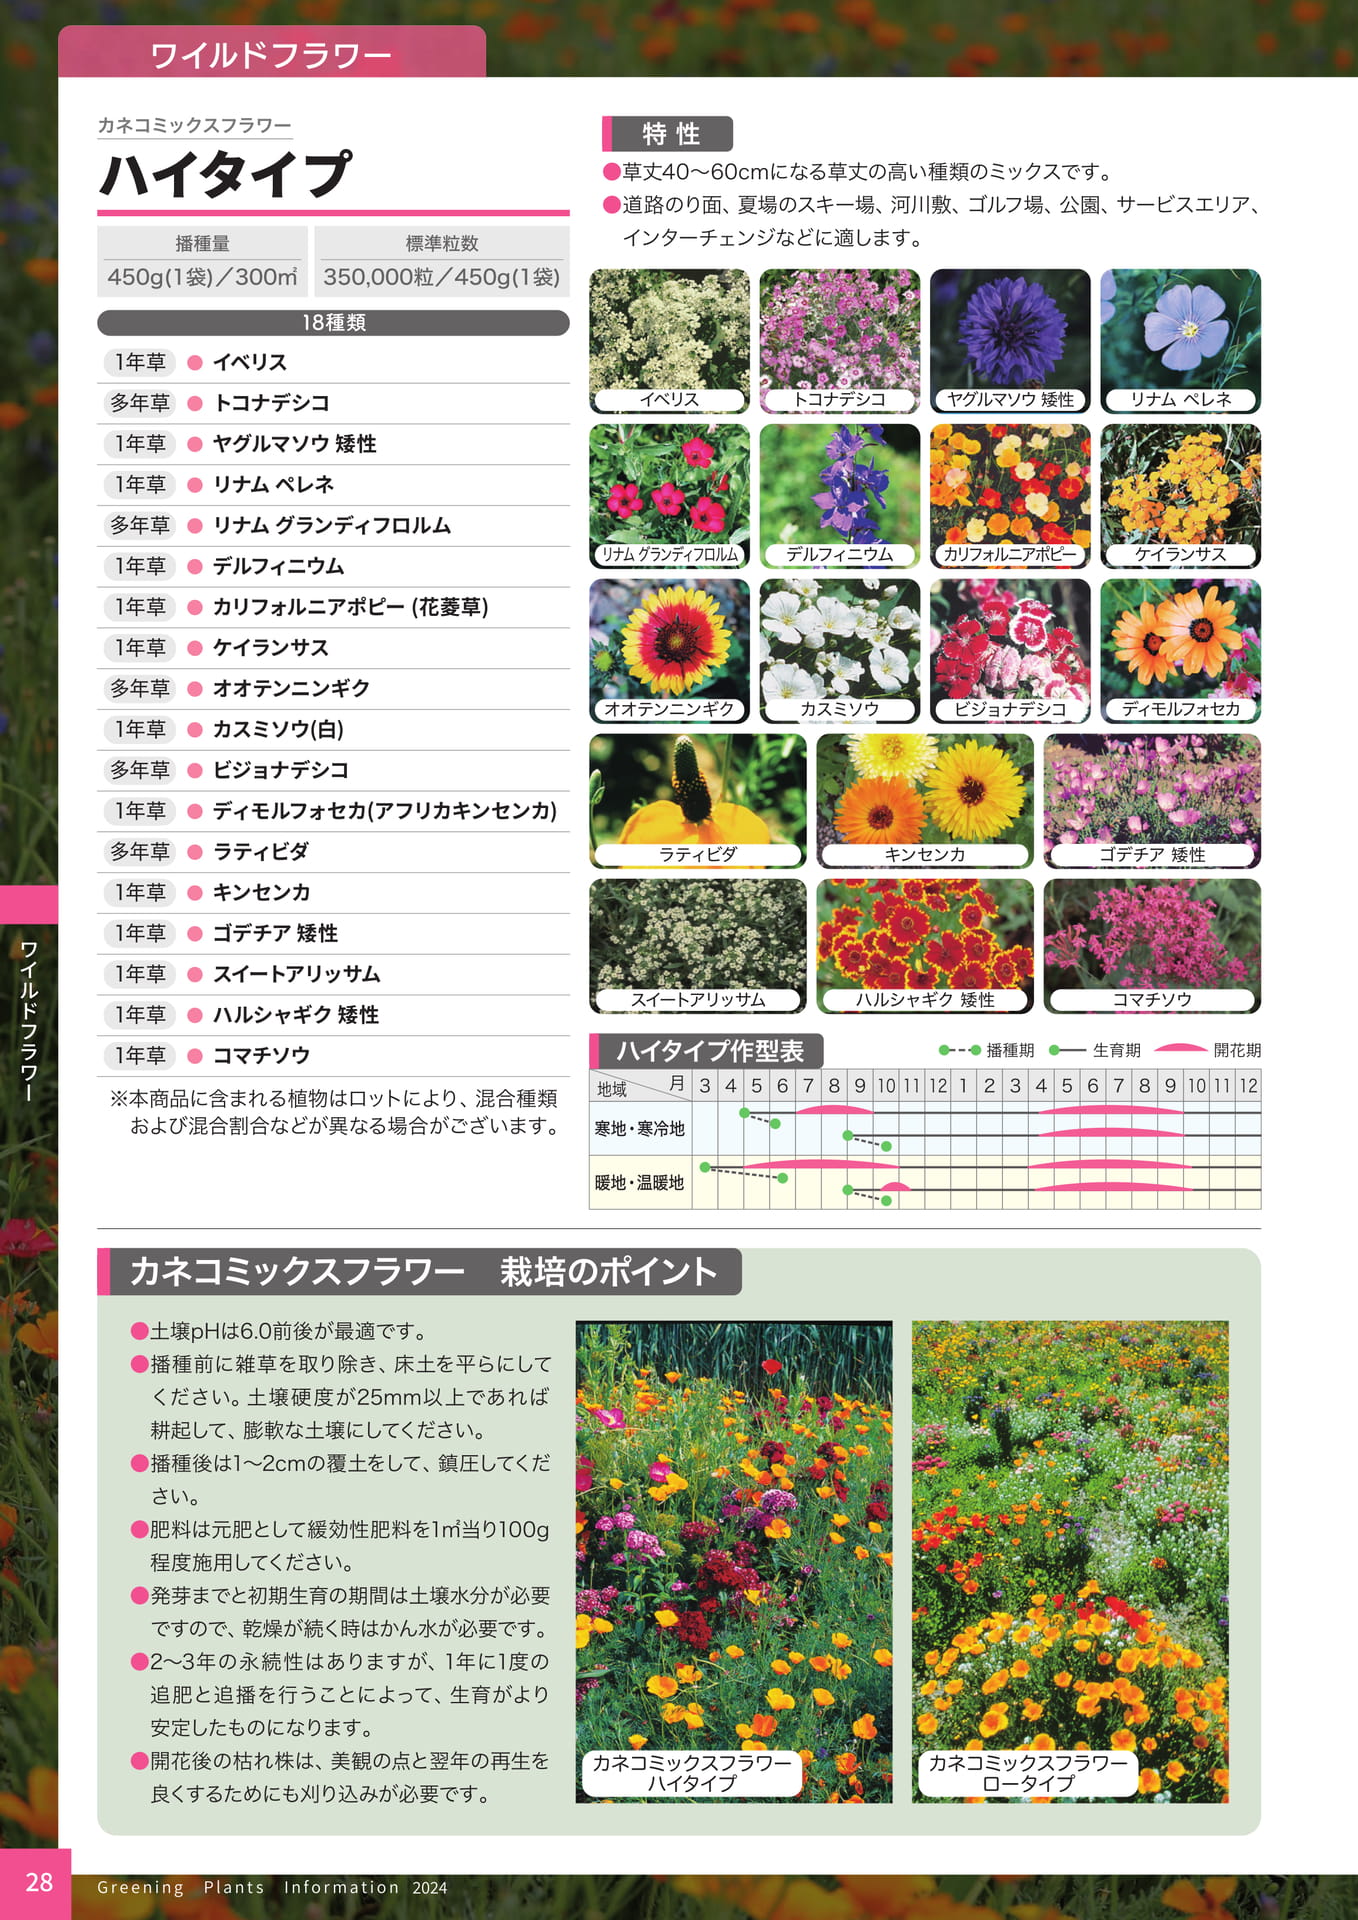Image resolution: width=1358 pixels, height=1920 pixels.
Task: Click the ラティビダ flower photo
Action: [x=698, y=801]
